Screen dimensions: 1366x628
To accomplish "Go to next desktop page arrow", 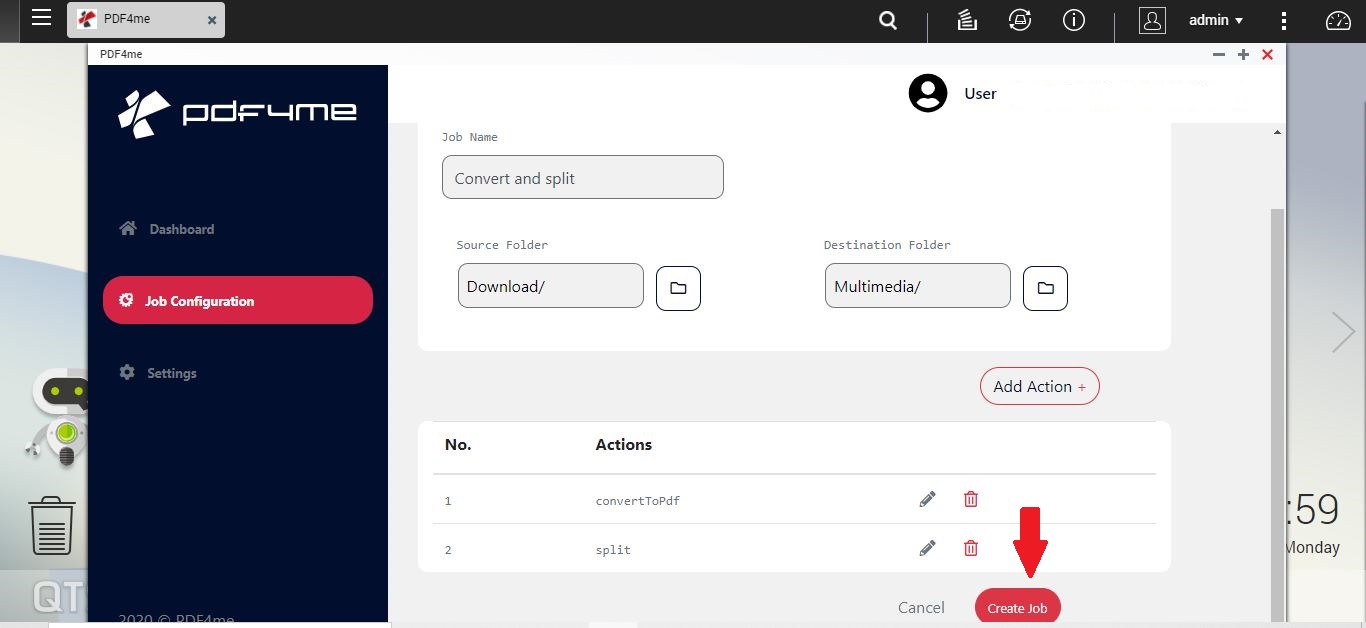I will 1343,332.
